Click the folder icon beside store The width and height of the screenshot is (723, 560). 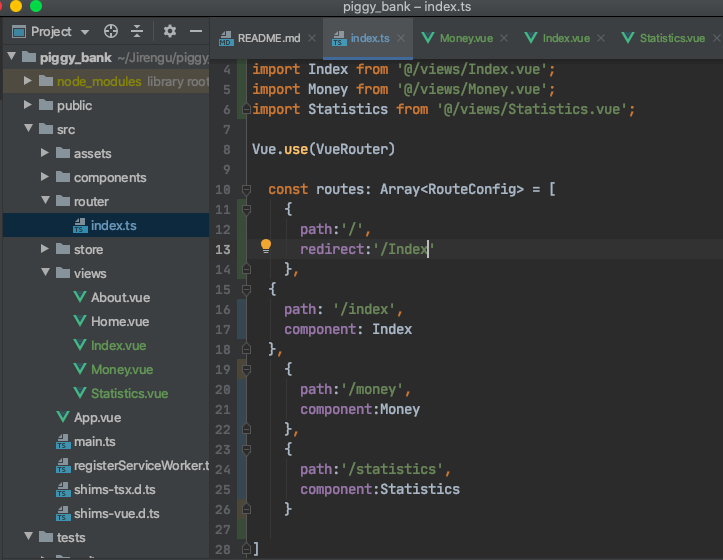click(x=63, y=249)
